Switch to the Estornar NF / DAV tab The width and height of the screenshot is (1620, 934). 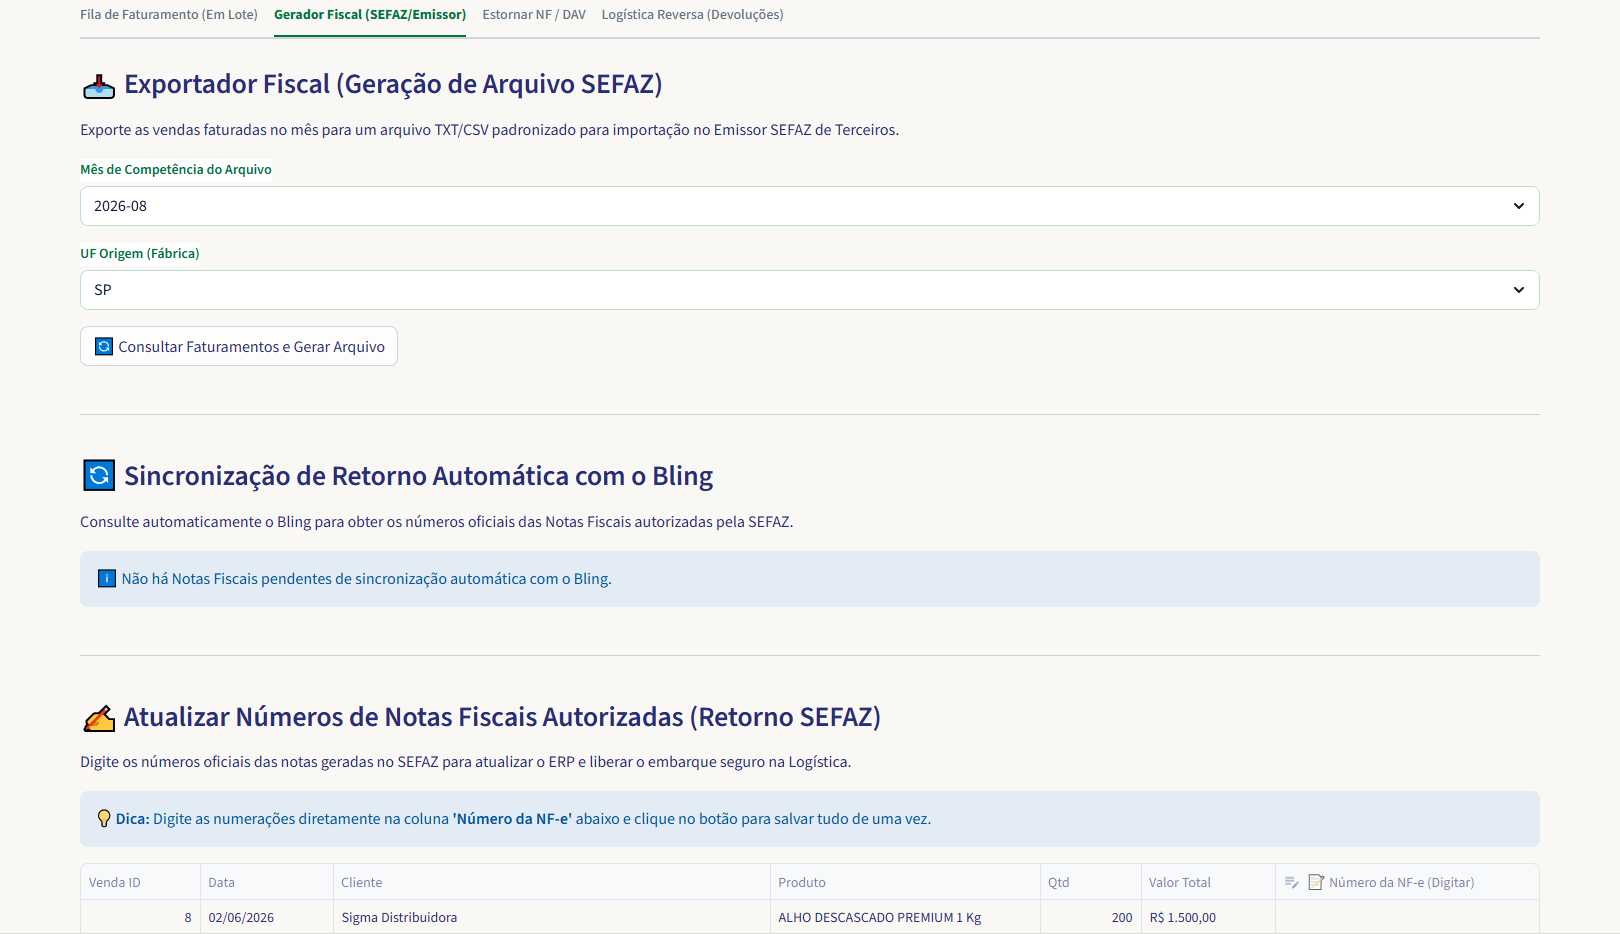coord(534,15)
